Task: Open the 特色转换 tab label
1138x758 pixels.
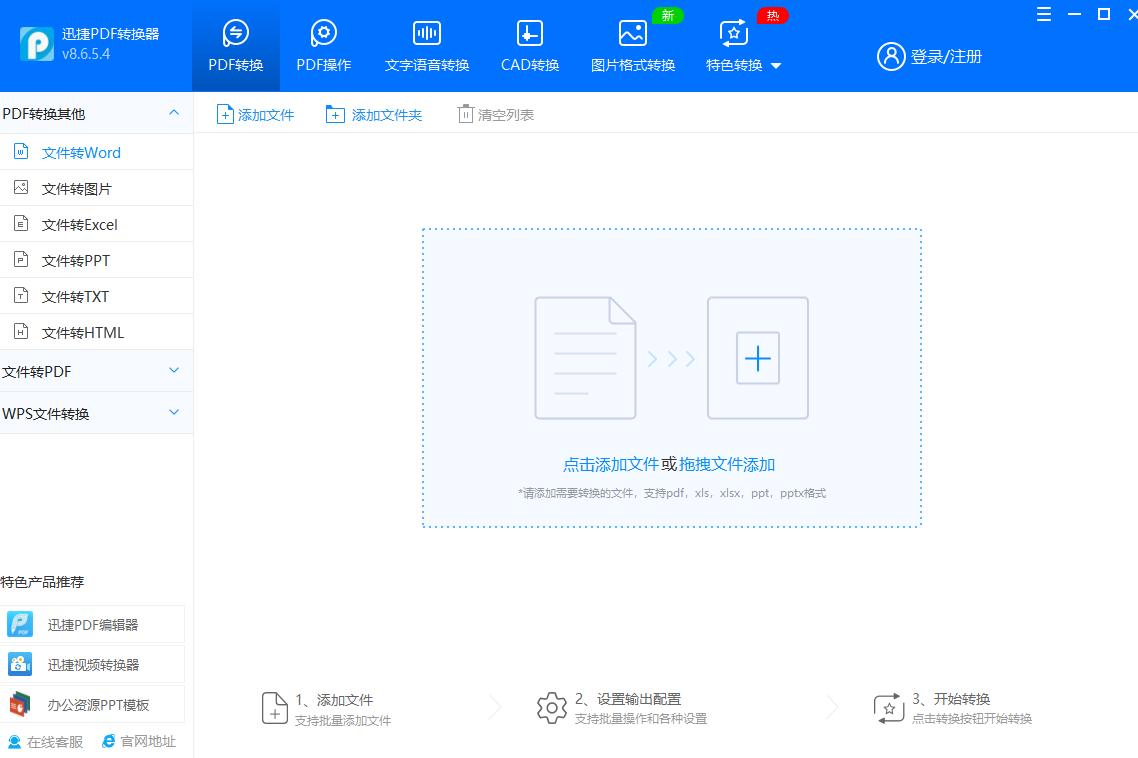Action: click(x=734, y=65)
